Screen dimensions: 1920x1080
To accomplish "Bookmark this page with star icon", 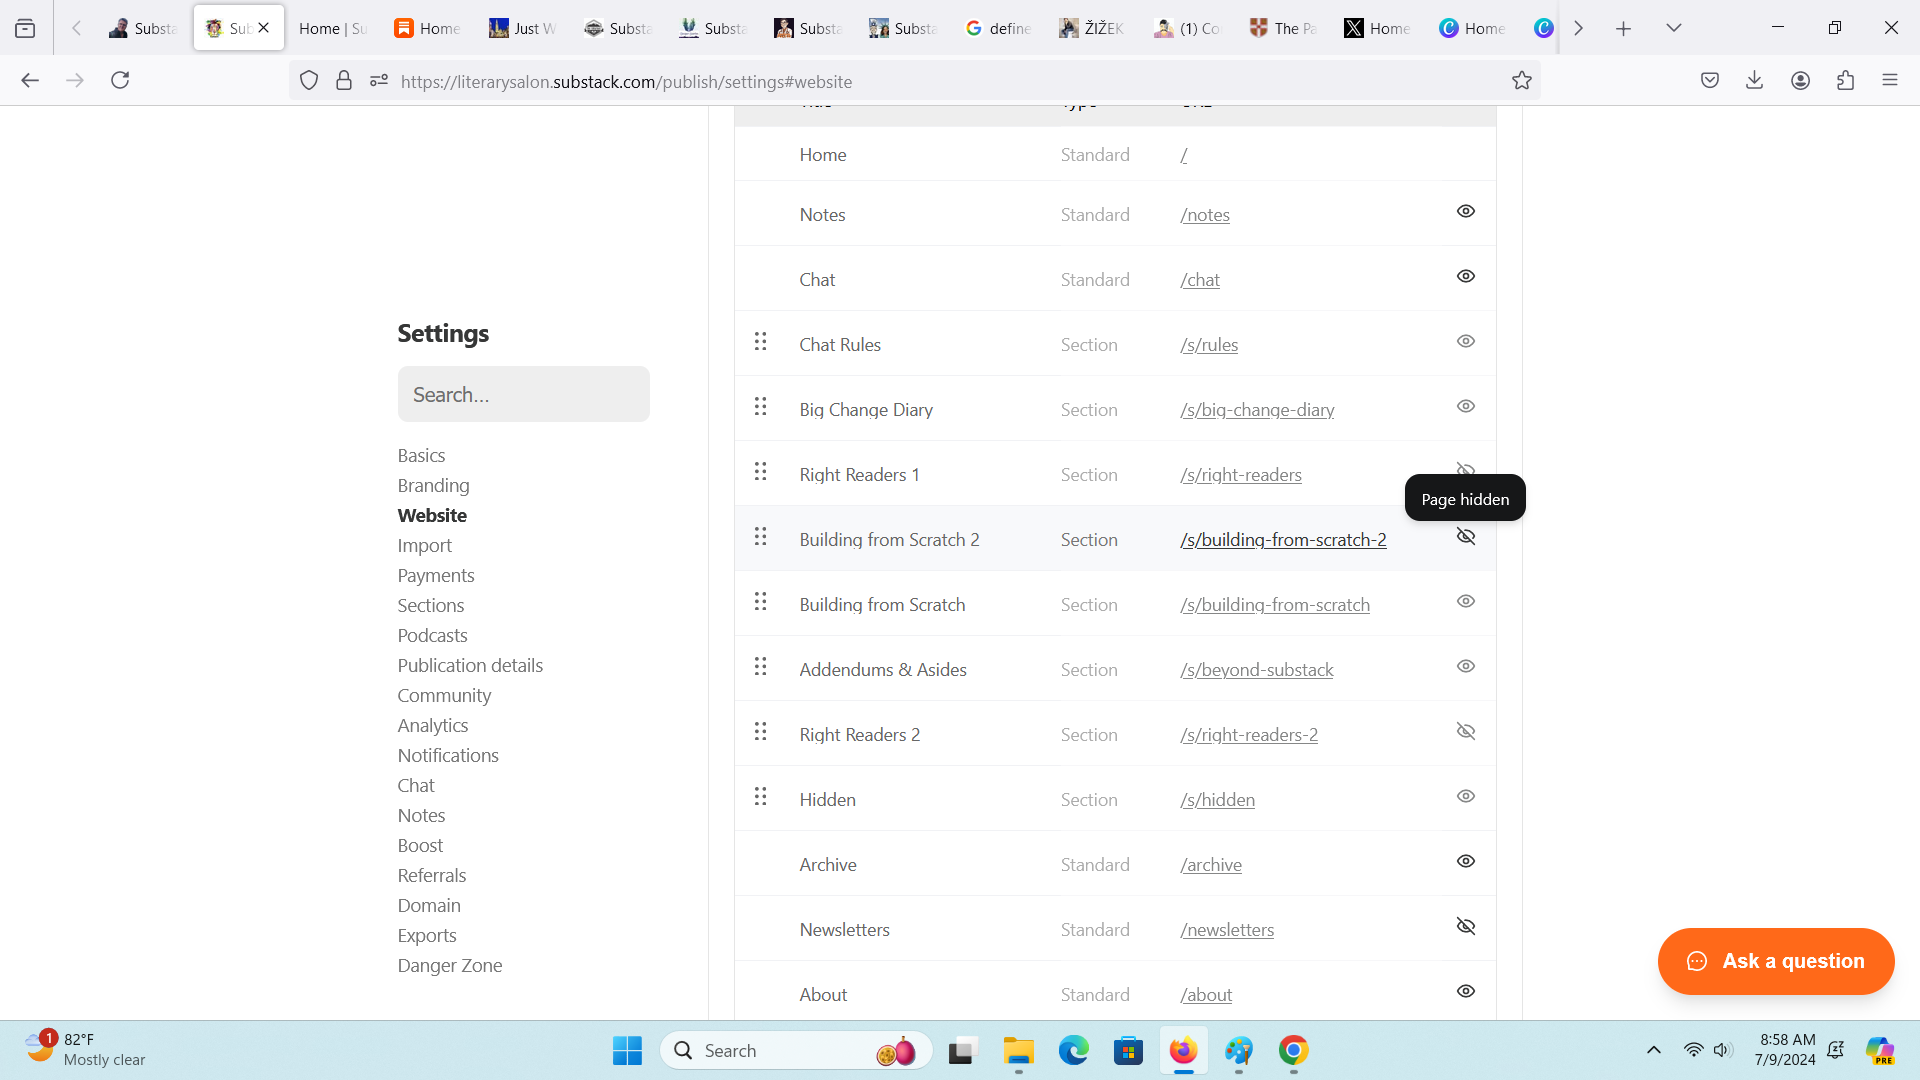I will click(x=1521, y=81).
